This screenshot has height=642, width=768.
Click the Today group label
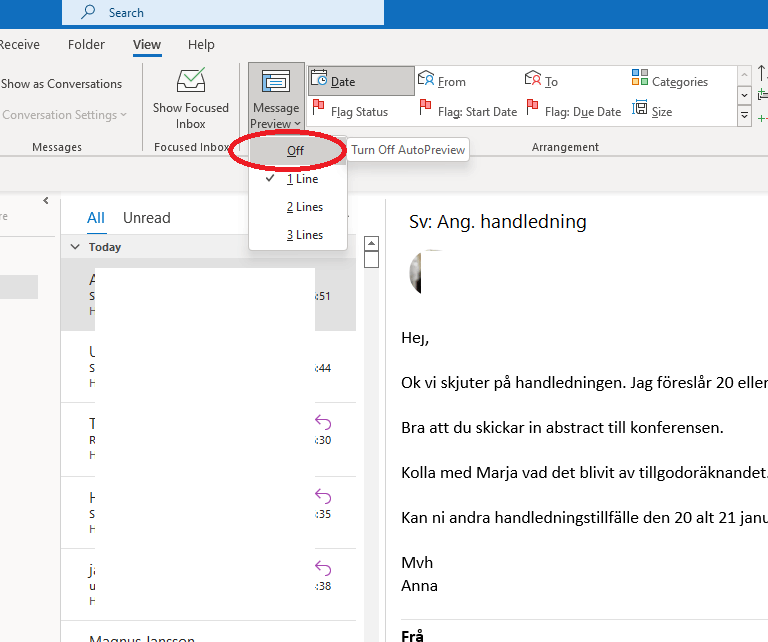(x=105, y=247)
